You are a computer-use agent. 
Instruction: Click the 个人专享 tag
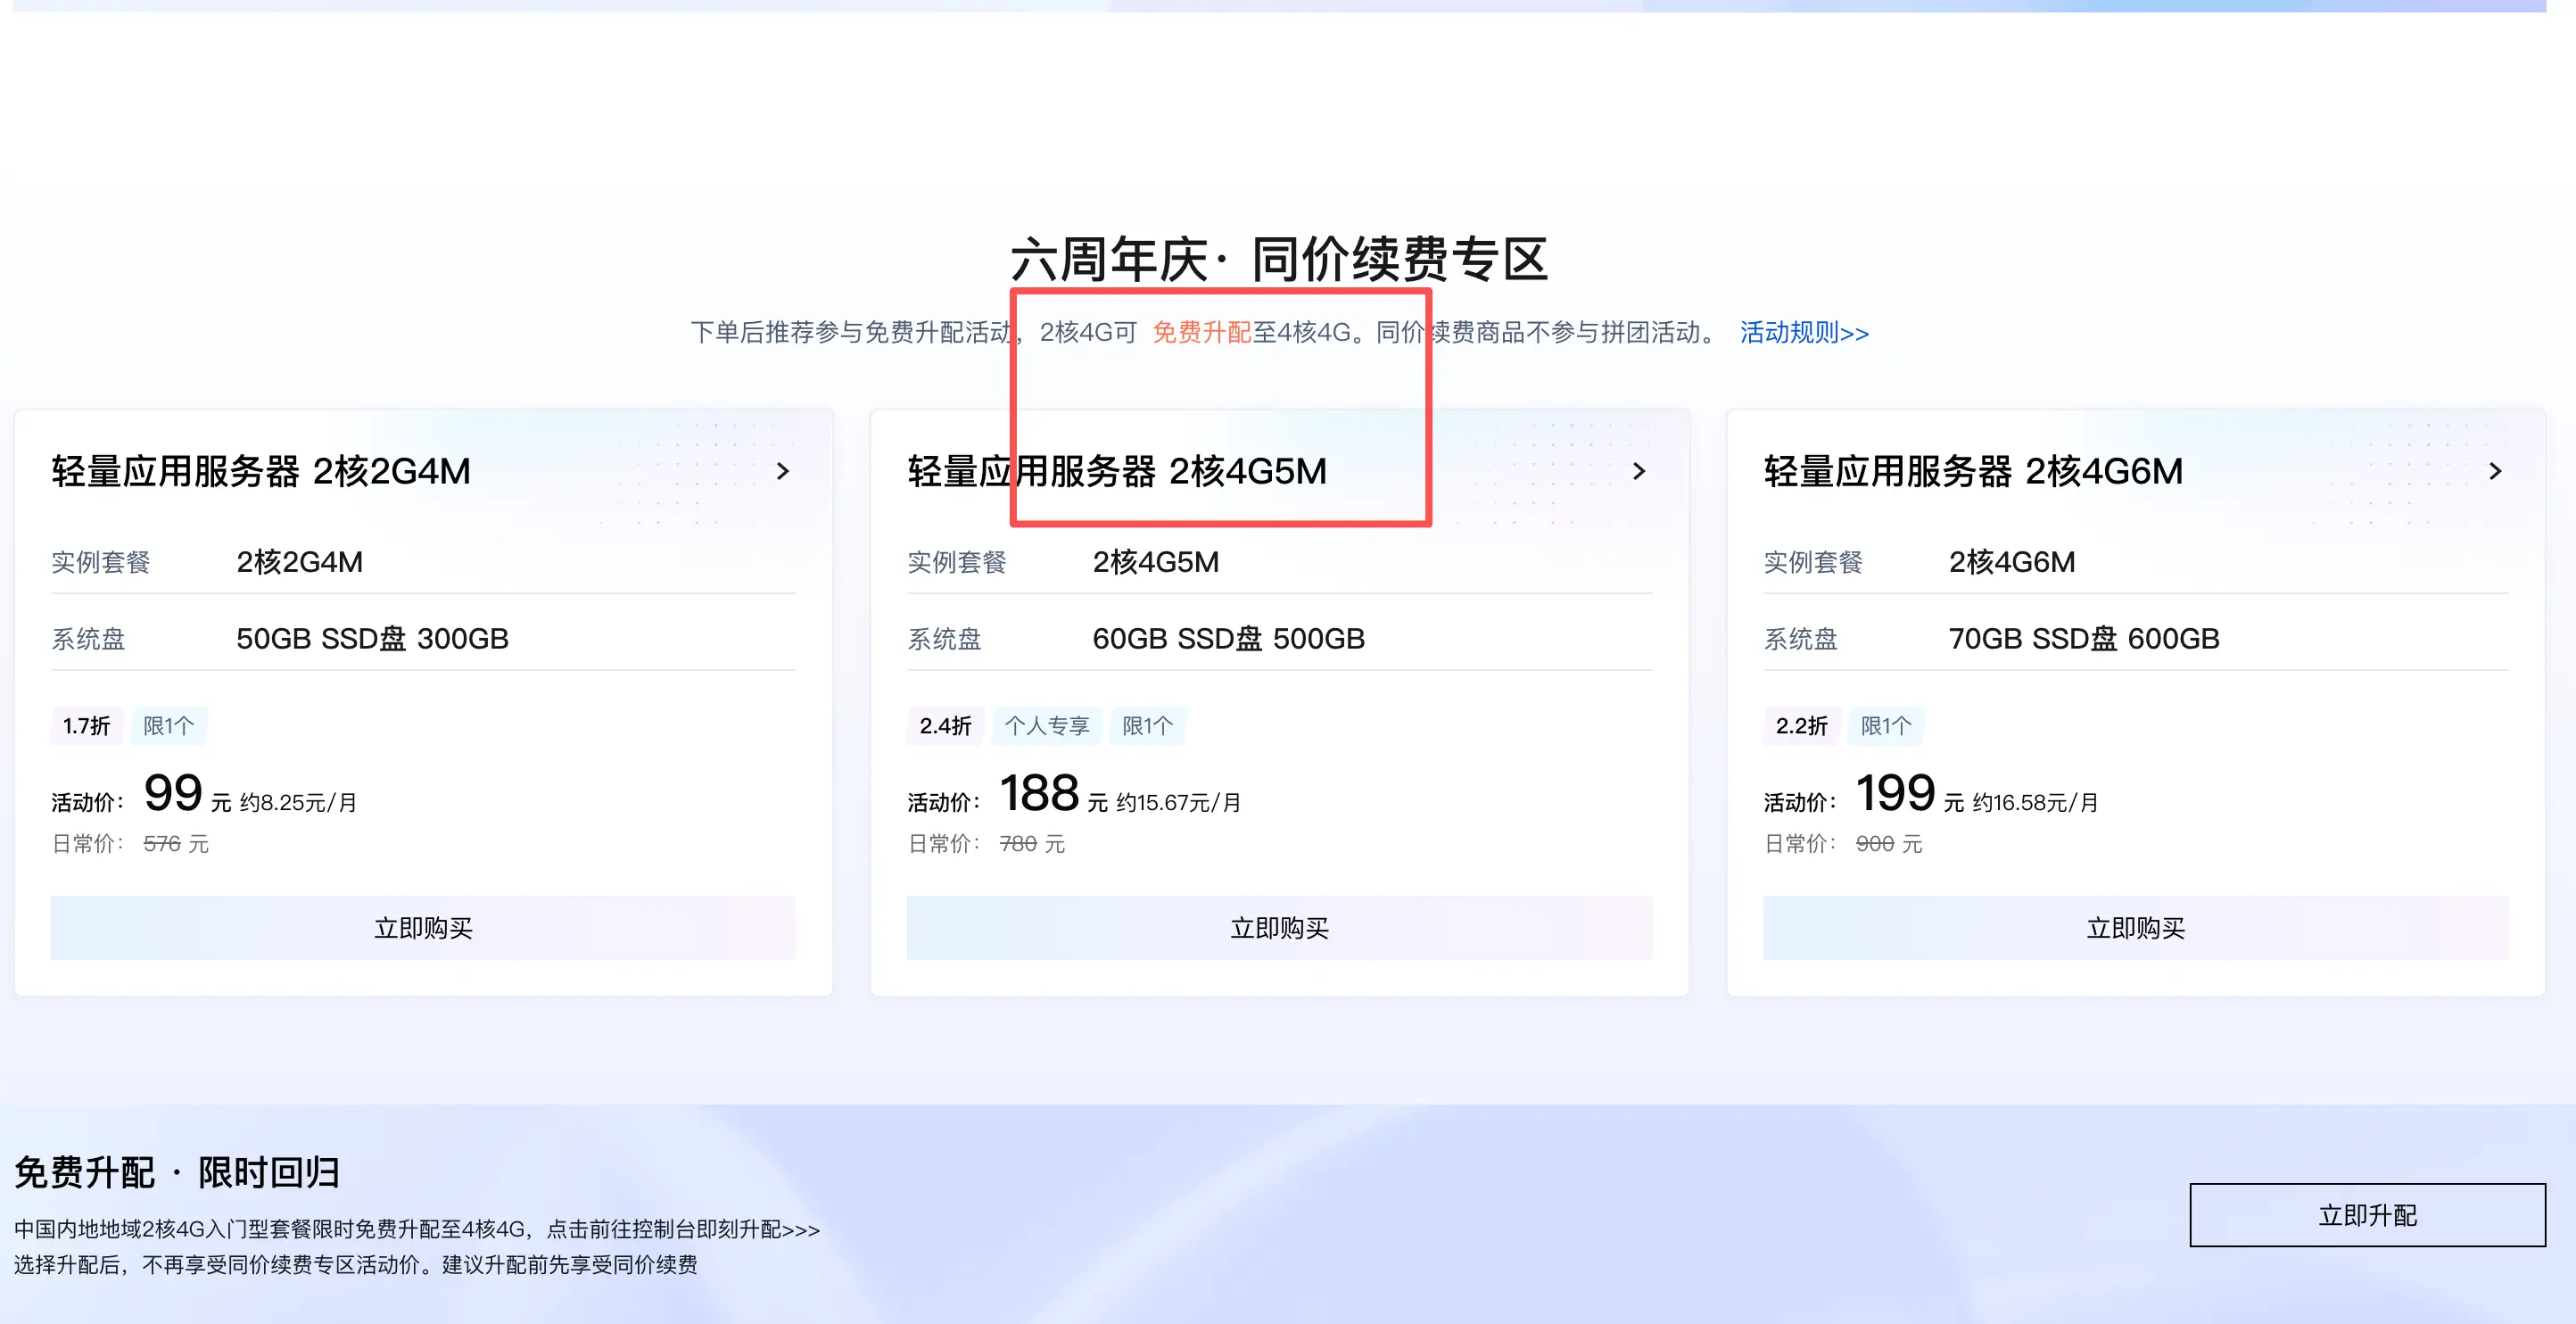point(1047,726)
